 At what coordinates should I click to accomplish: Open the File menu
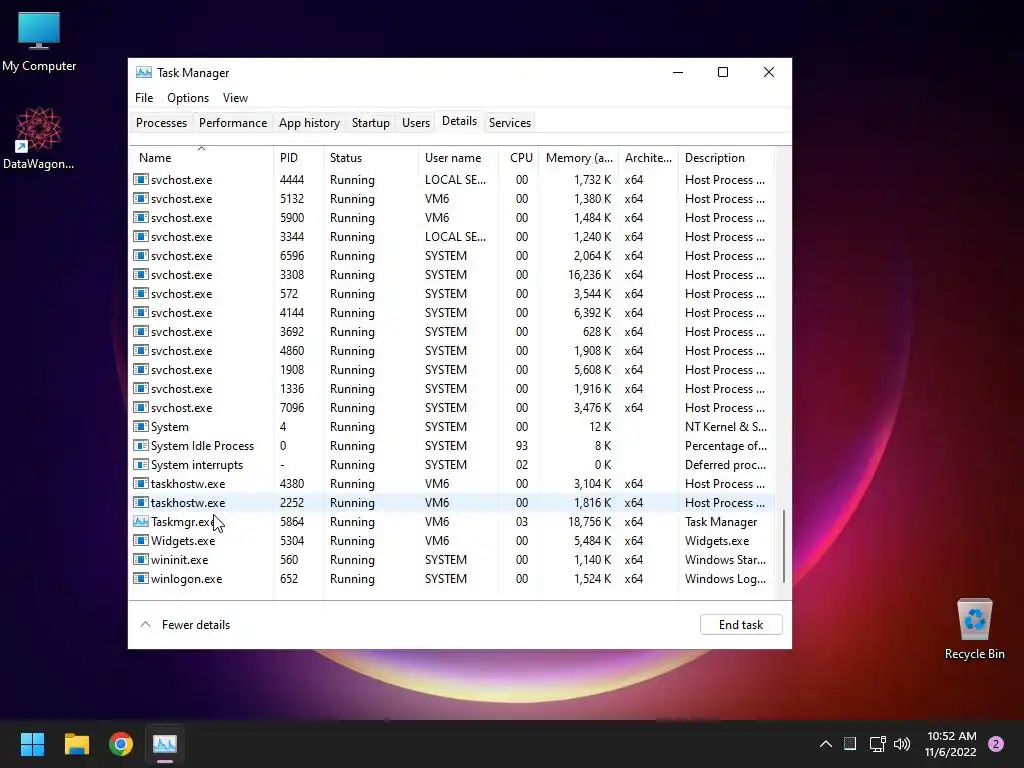tap(144, 98)
